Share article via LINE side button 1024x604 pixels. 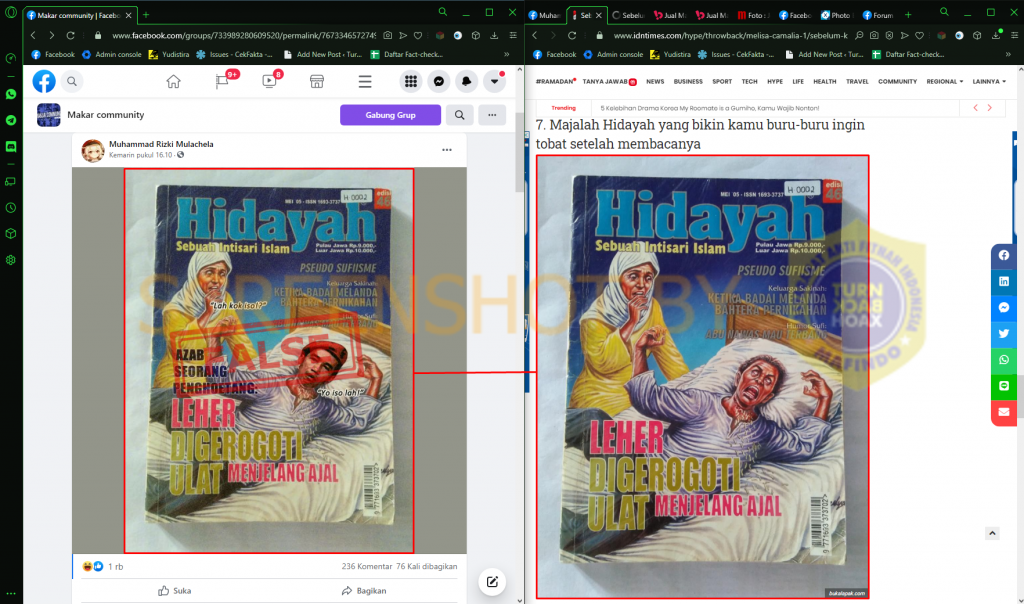click(x=1004, y=386)
